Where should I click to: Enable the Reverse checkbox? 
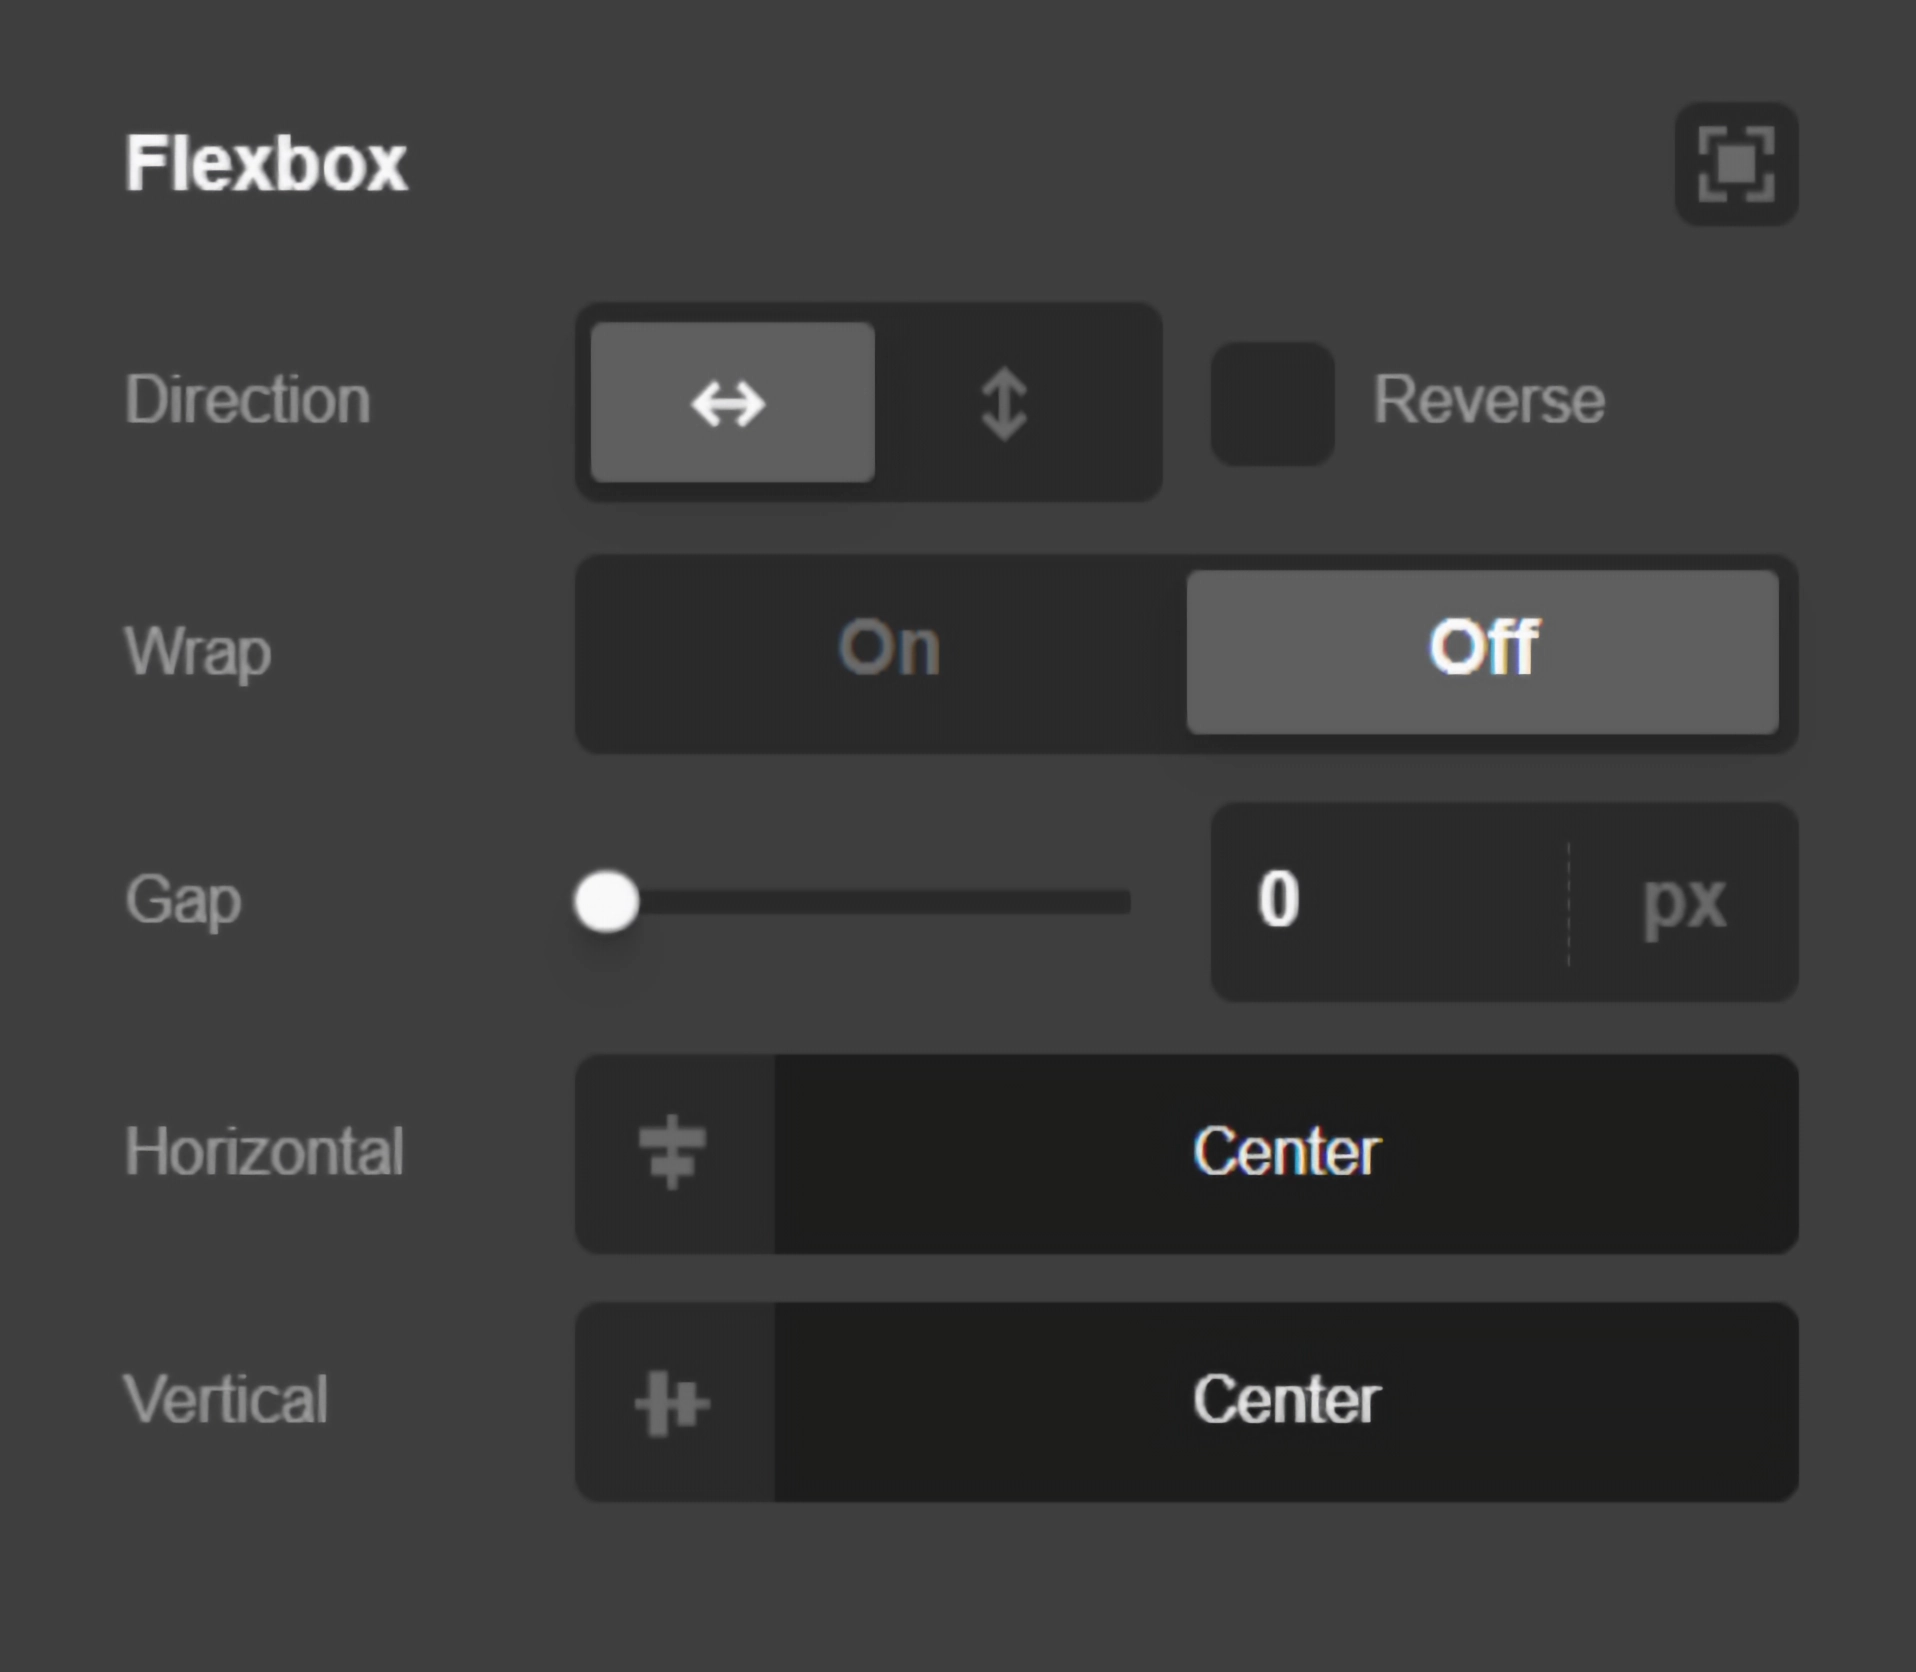(1272, 403)
